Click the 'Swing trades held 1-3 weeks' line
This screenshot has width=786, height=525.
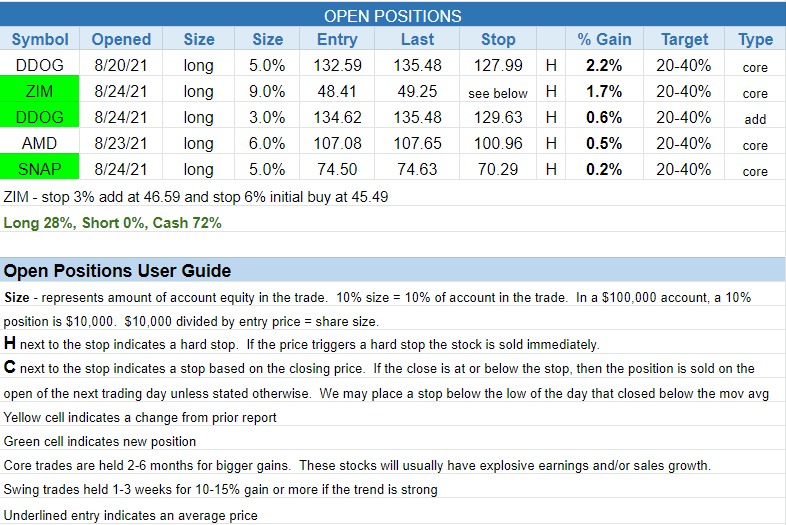tap(221, 489)
